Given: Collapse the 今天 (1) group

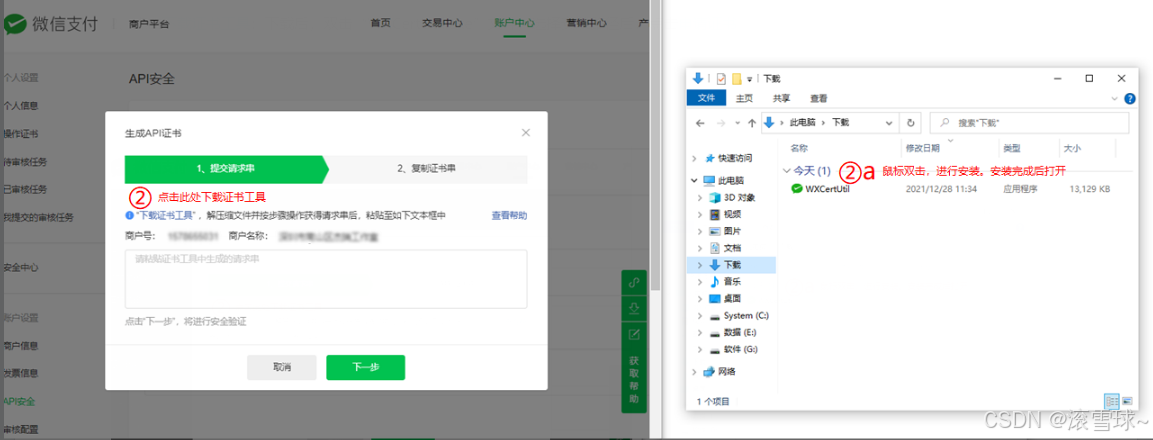Looking at the screenshot, I should (788, 171).
